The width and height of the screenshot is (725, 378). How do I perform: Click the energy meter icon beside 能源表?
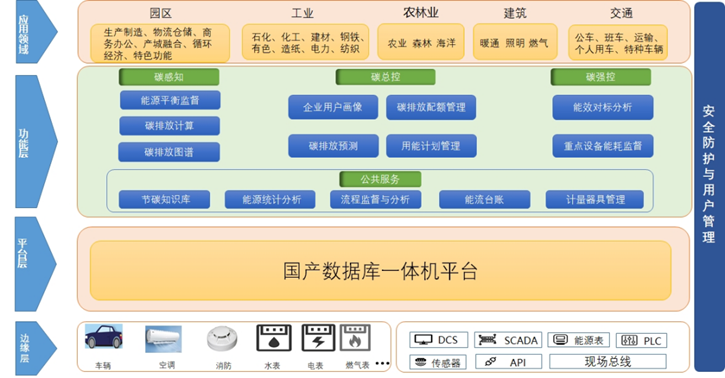tap(560, 340)
